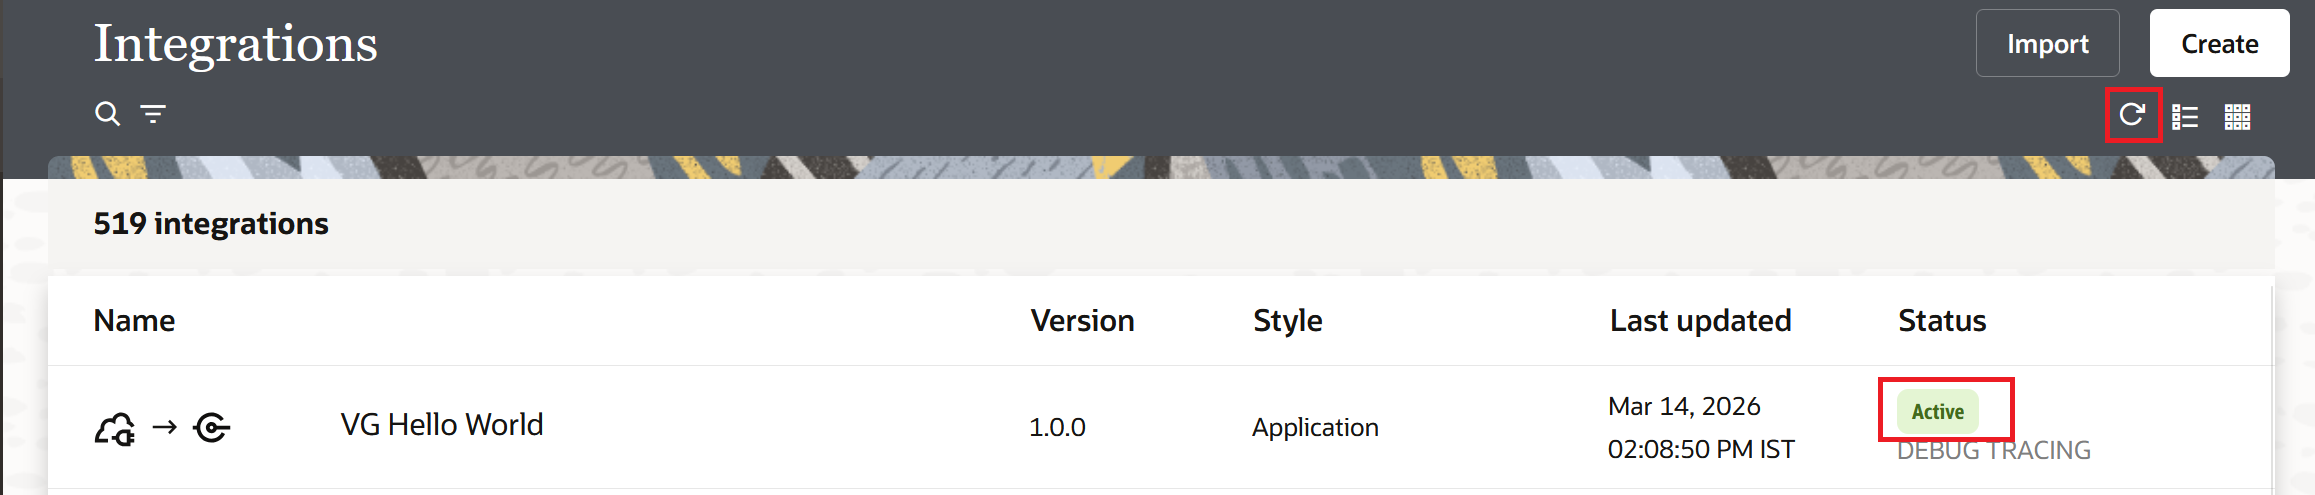Image resolution: width=2315 pixels, height=495 pixels.
Task: Click the cloud trigger icon for VG Hello World
Action: [115, 428]
